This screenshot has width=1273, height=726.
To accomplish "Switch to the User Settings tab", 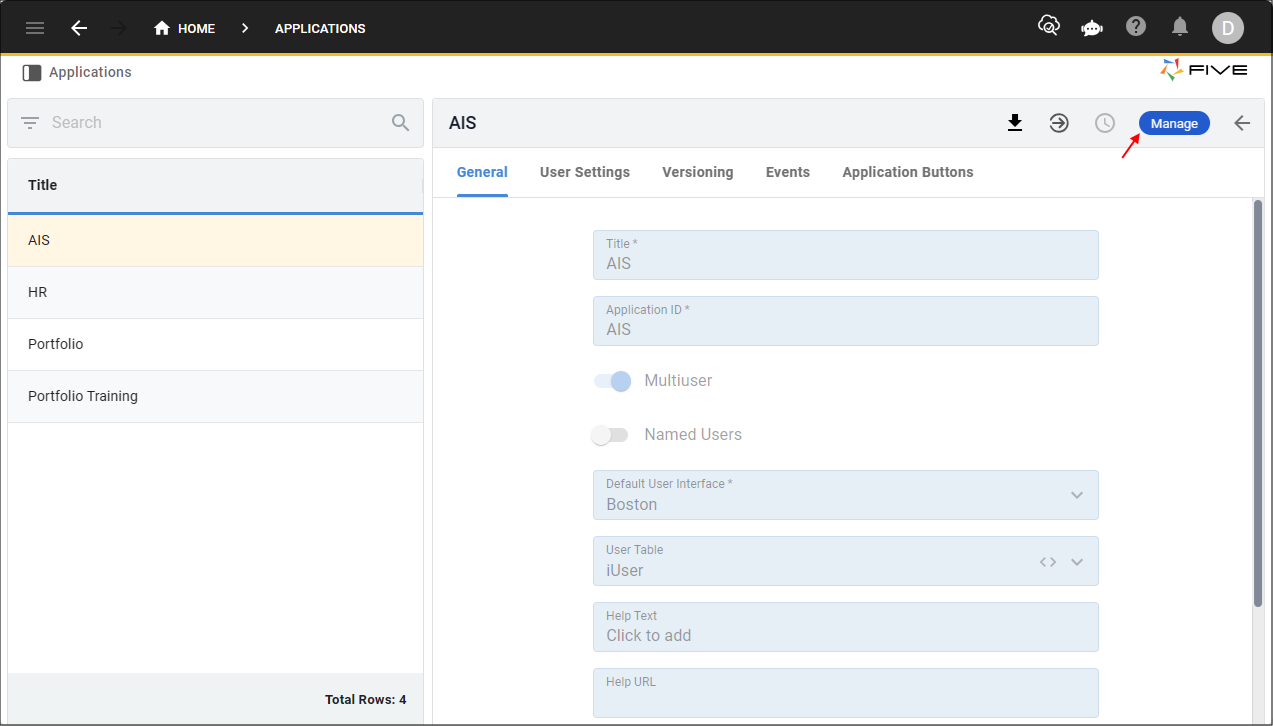I will [x=585, y=172].
